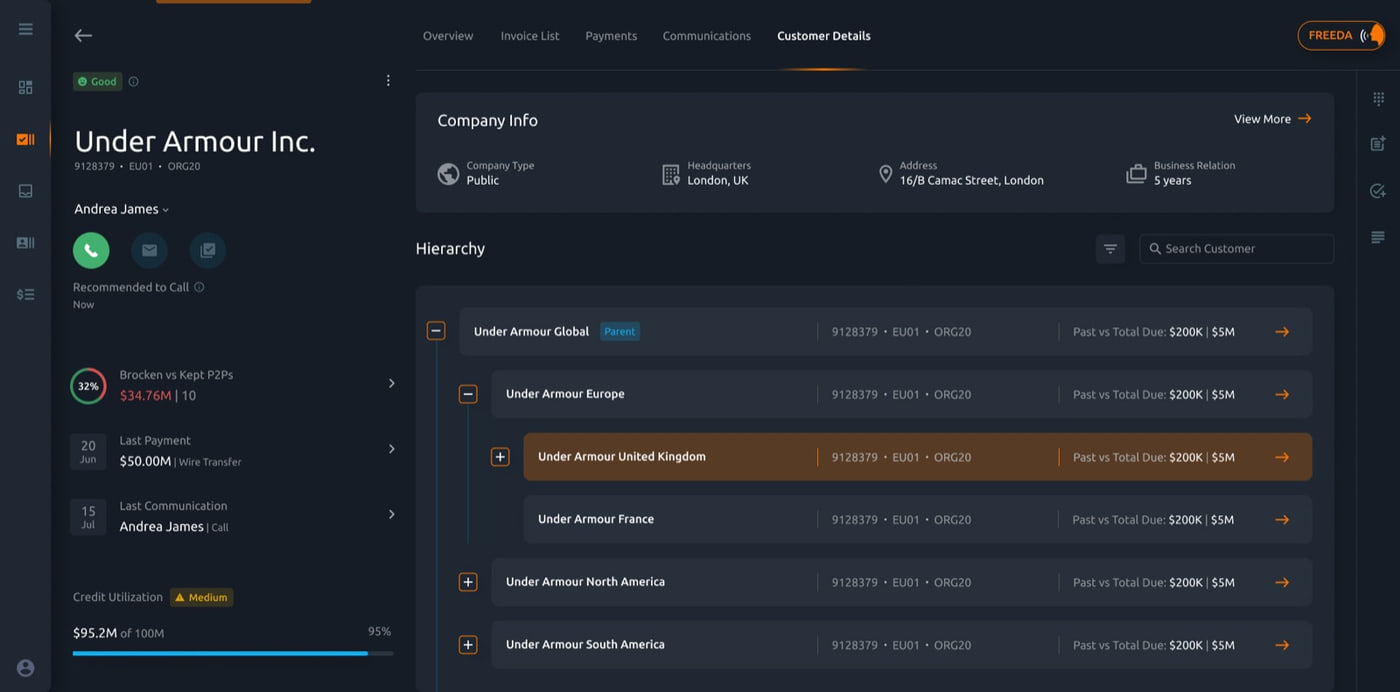Switch to the Payments tab
1400x692 pixels.
pyautogui.click(x=611, y=36)
